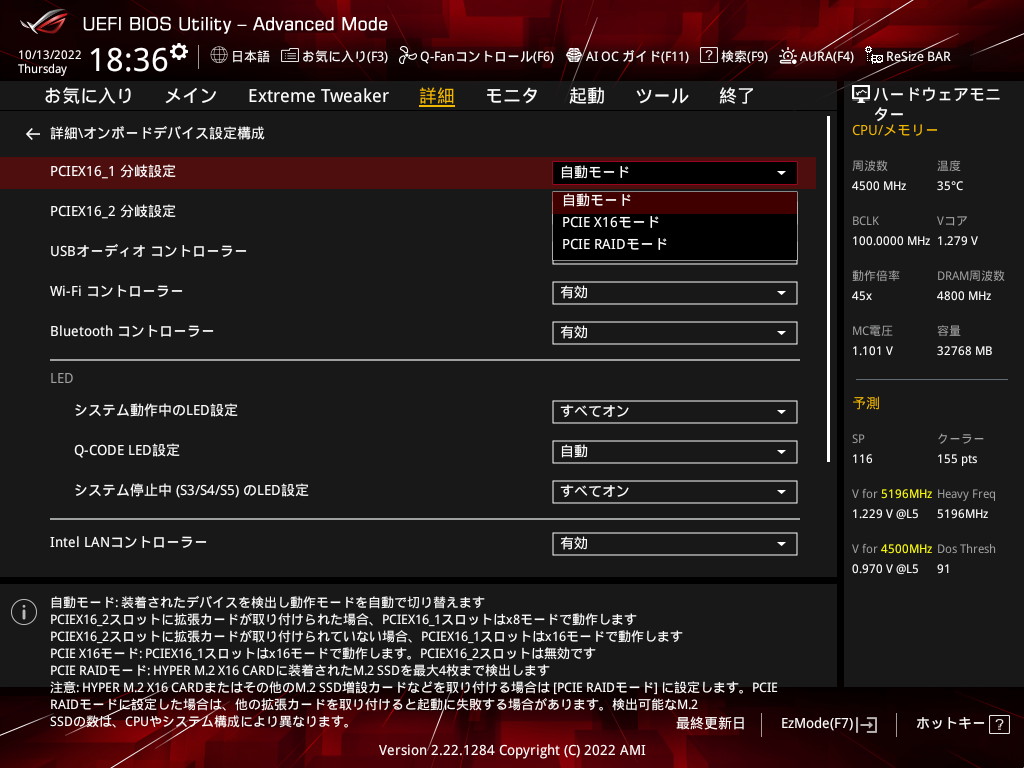Open favorites list icon お気に入り(F3)

(289, 56)
